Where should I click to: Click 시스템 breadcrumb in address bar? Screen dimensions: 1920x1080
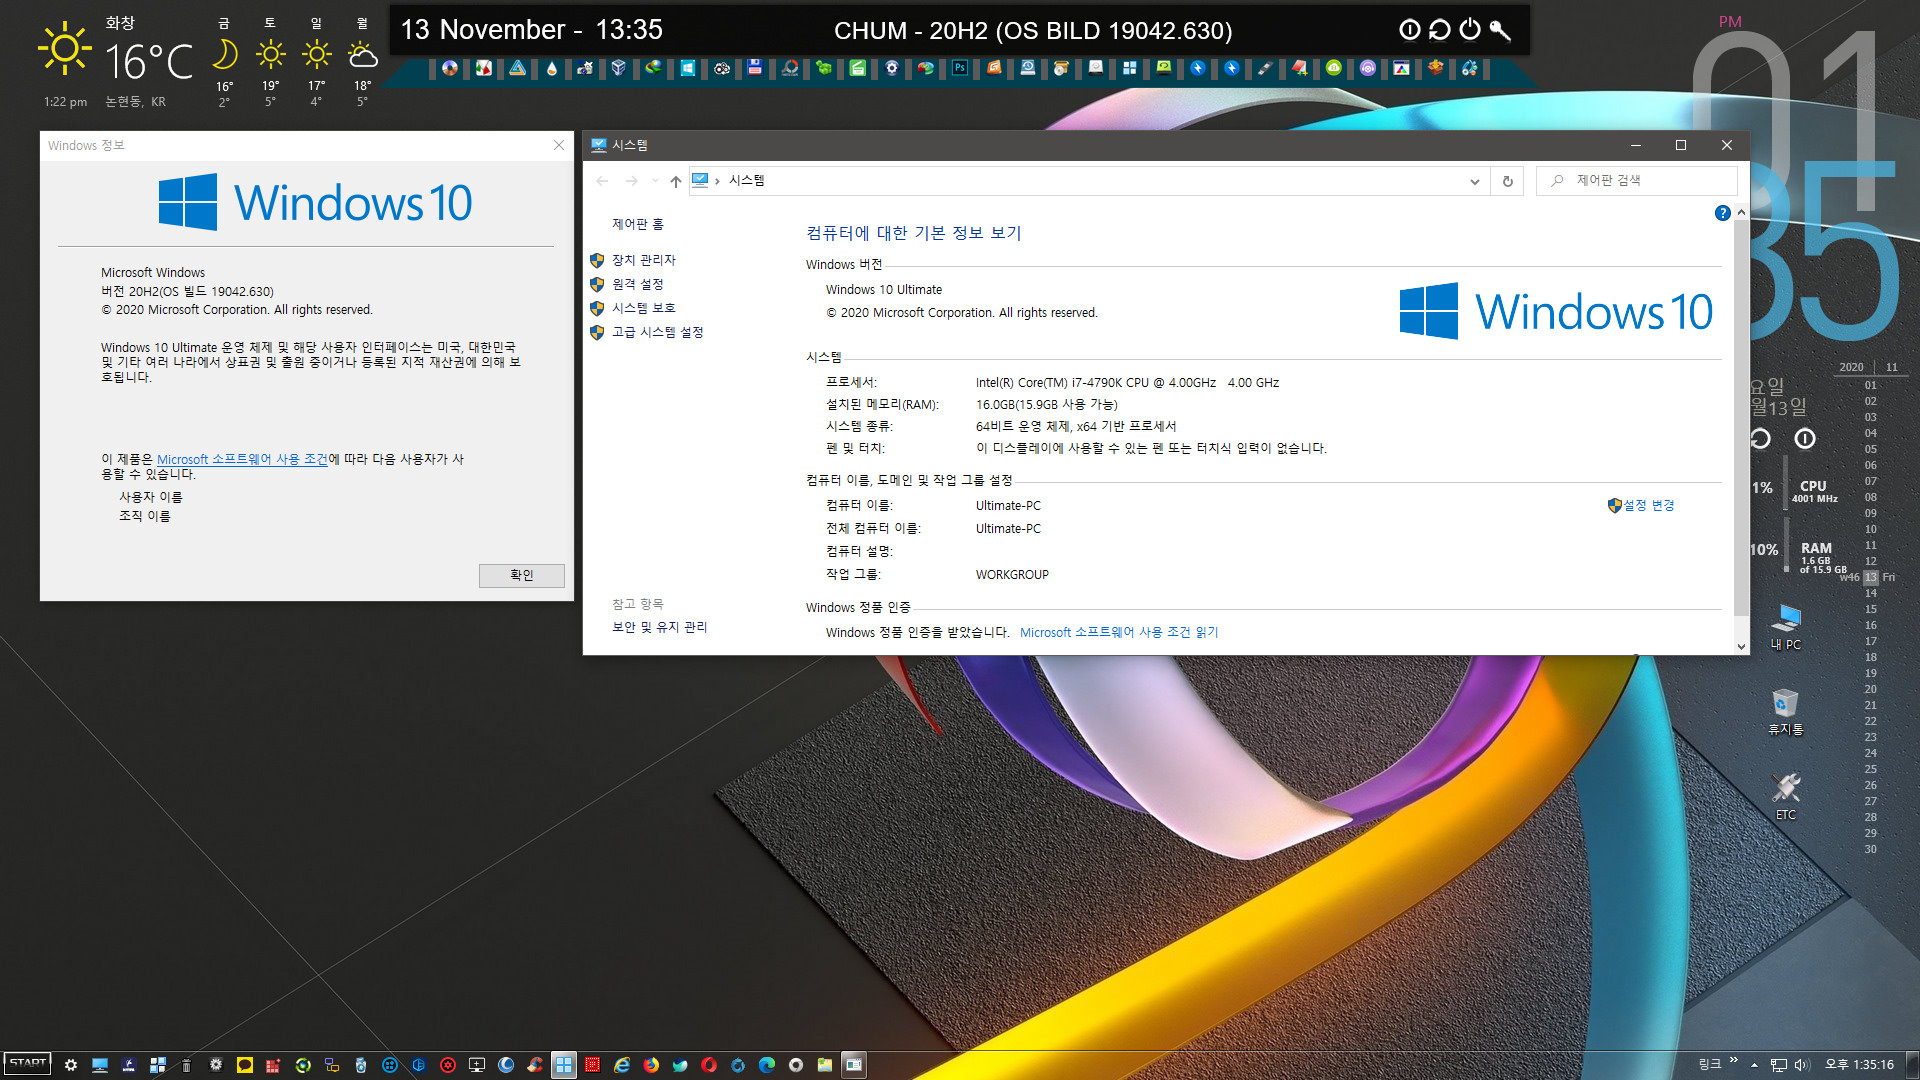click(x=747, y=181)
